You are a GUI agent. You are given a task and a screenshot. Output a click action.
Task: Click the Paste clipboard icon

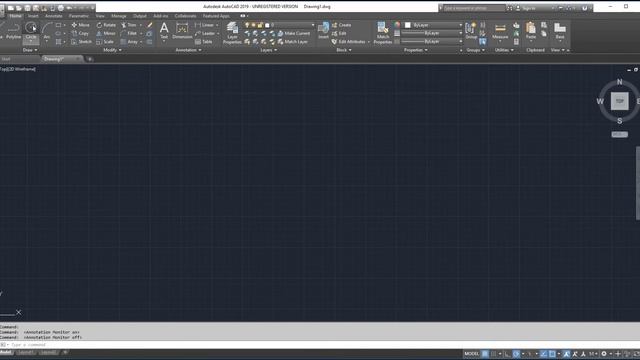click(531, 31)
